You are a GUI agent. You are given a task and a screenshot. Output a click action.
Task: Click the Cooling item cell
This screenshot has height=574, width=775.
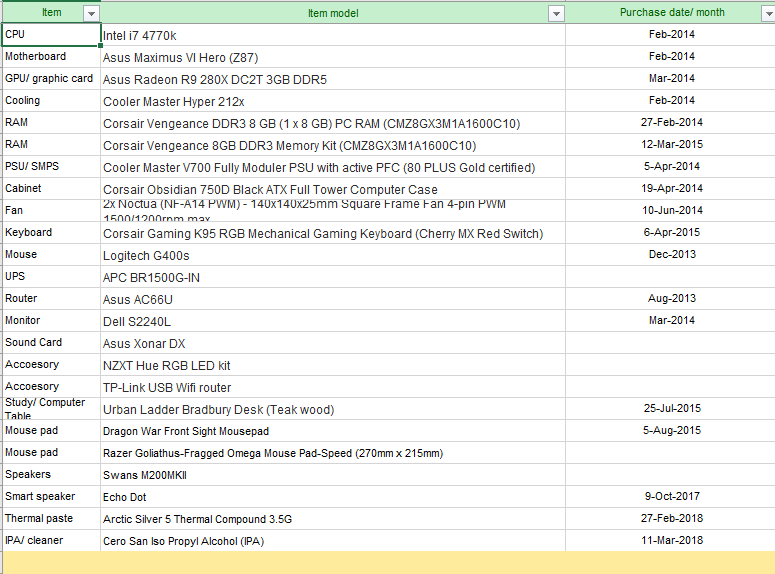pos(51,100)
